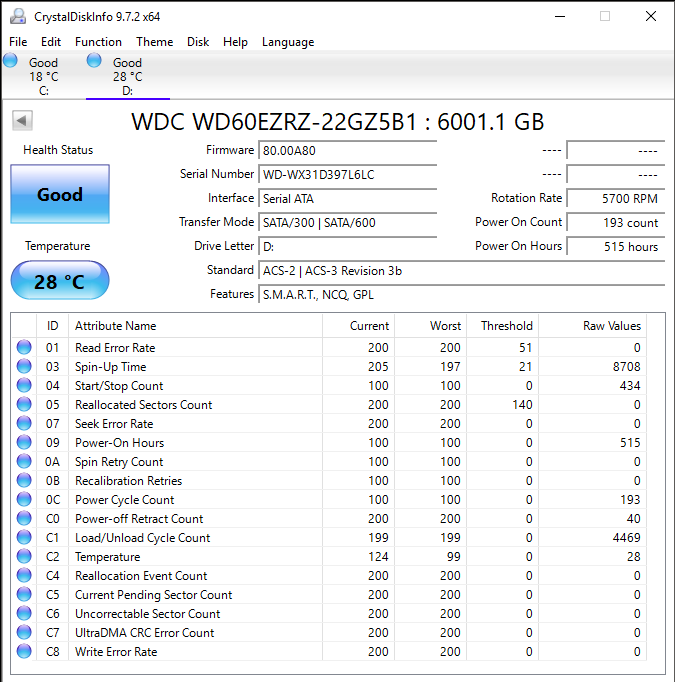Click the Power On Count value 193 count
The width and height of the screenshot is (675, 682).
click(x=616, y=223)
